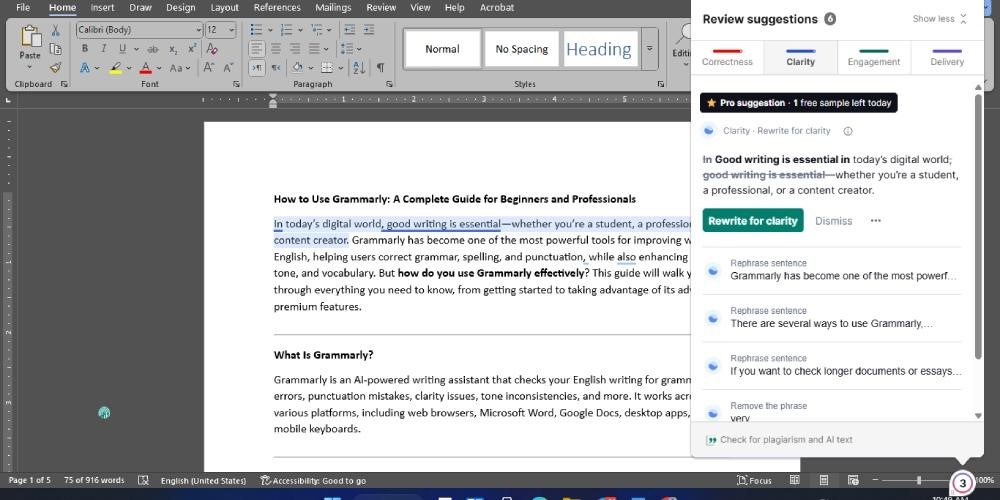Toggle Underline formatting
The image size is (1000, 500).
pyautogui.click(x=121, y=49)
